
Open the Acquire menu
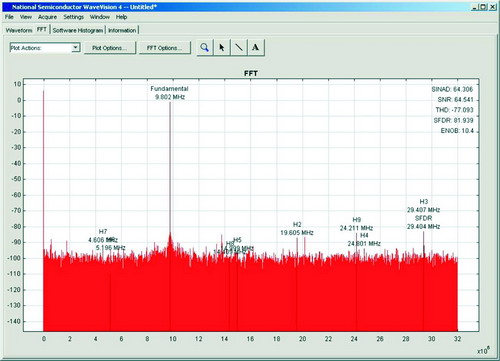click(47, 17)
